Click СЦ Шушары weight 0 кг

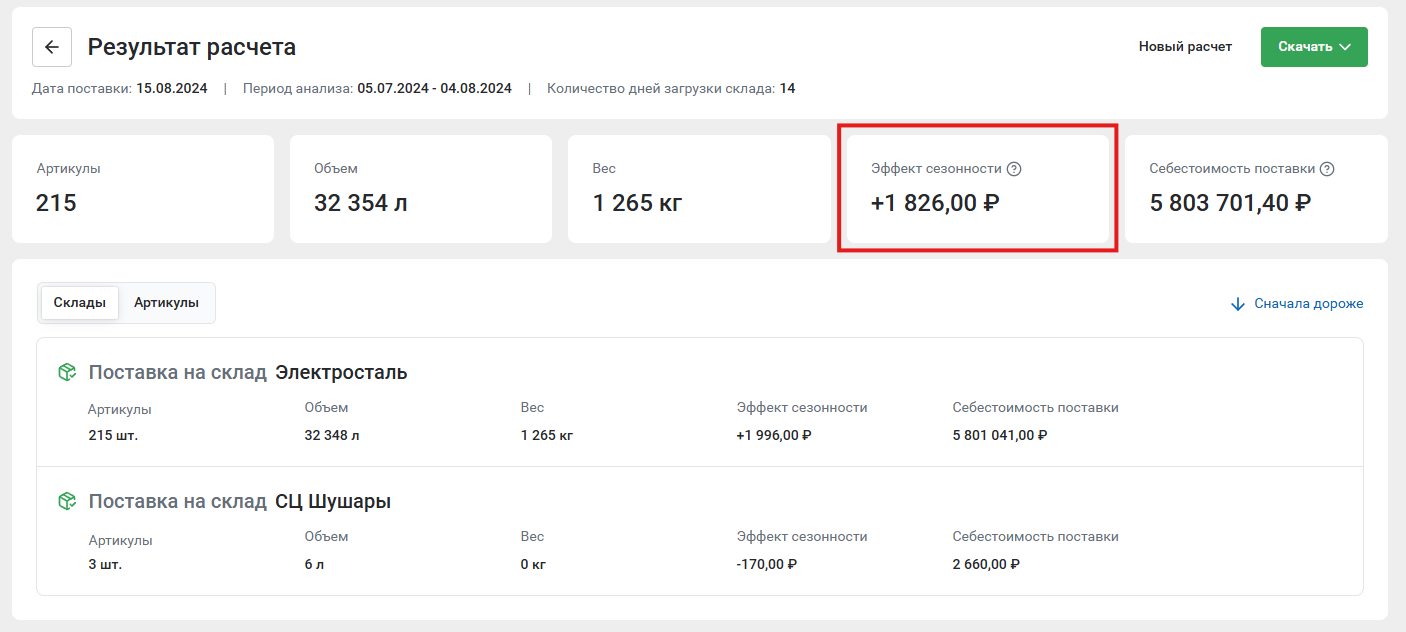click(533, 564)
